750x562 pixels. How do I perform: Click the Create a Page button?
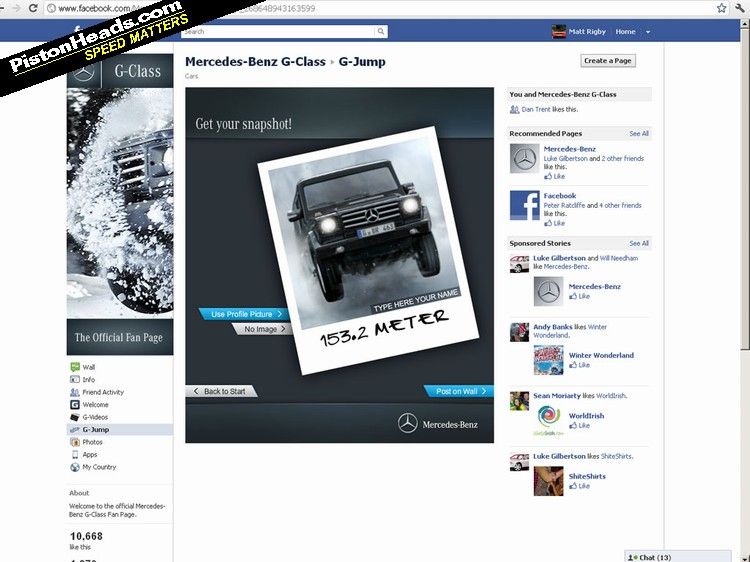[607, 61]
